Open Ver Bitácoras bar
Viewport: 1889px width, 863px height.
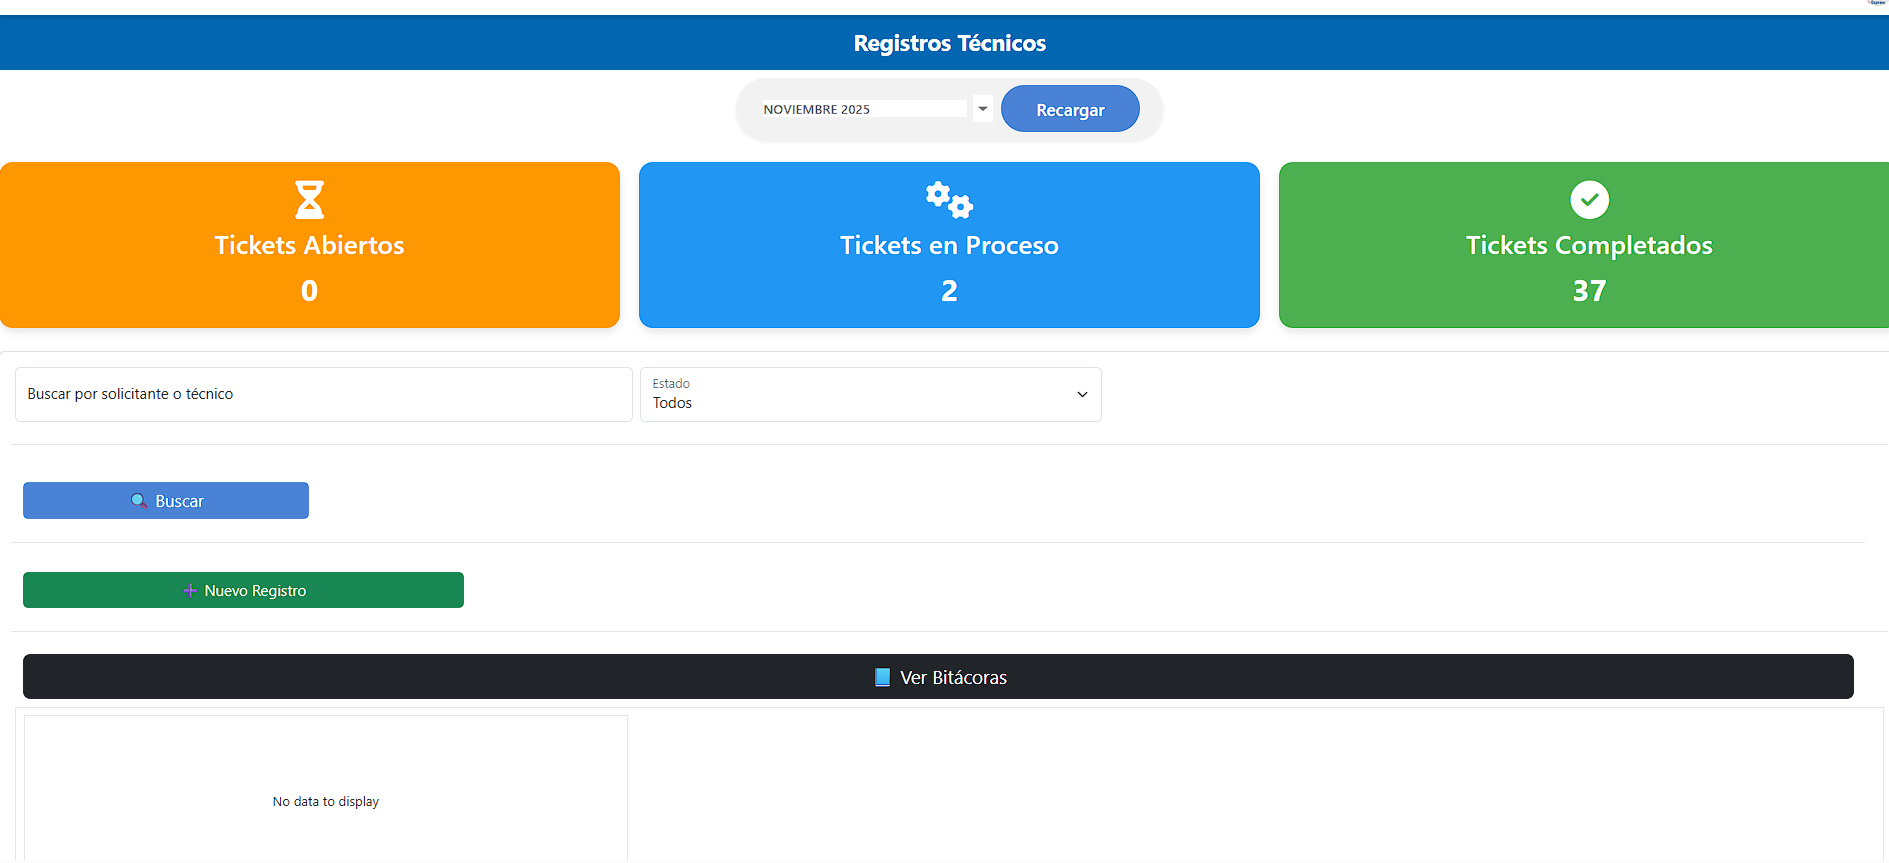coord(938,677)
